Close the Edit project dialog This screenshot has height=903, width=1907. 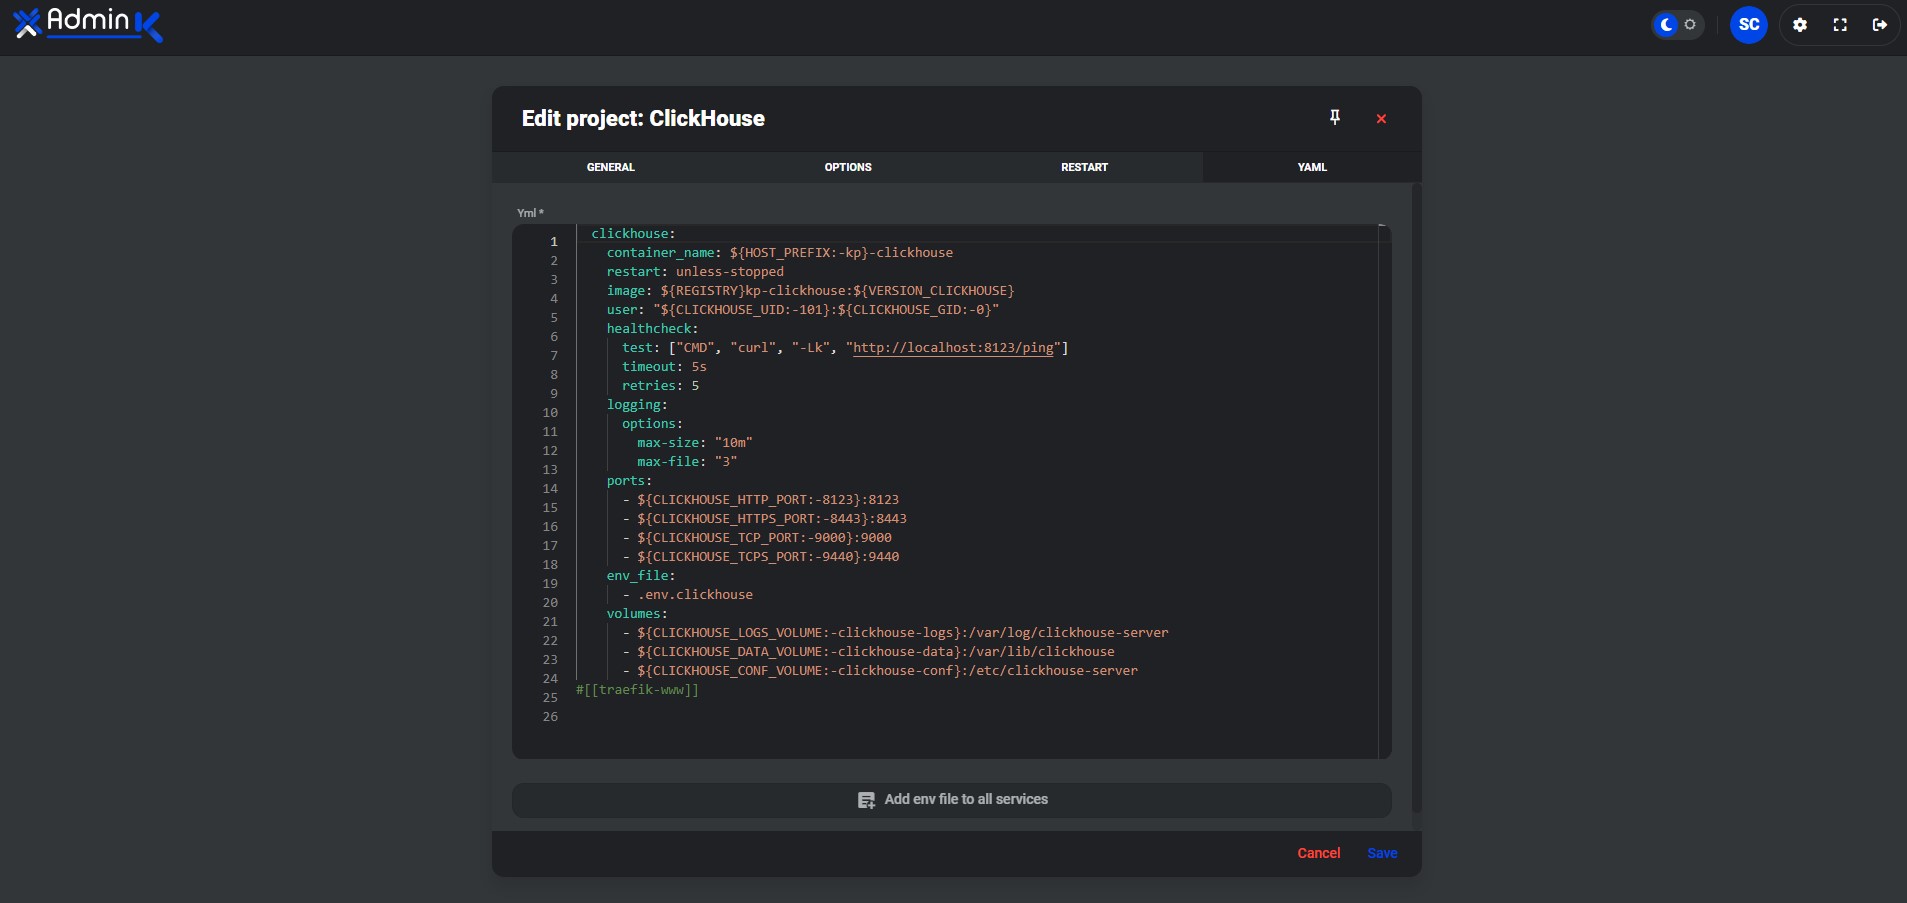coord(1381,119)
